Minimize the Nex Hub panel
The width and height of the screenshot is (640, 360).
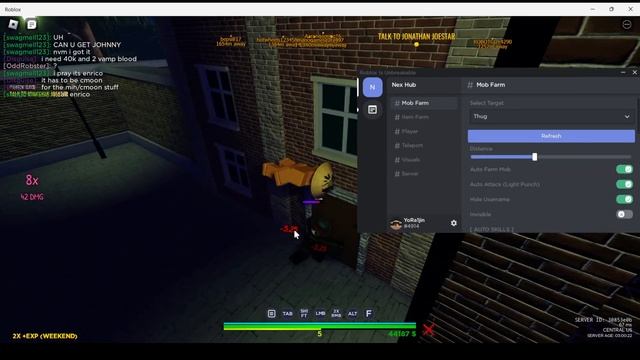click(623, 72)
